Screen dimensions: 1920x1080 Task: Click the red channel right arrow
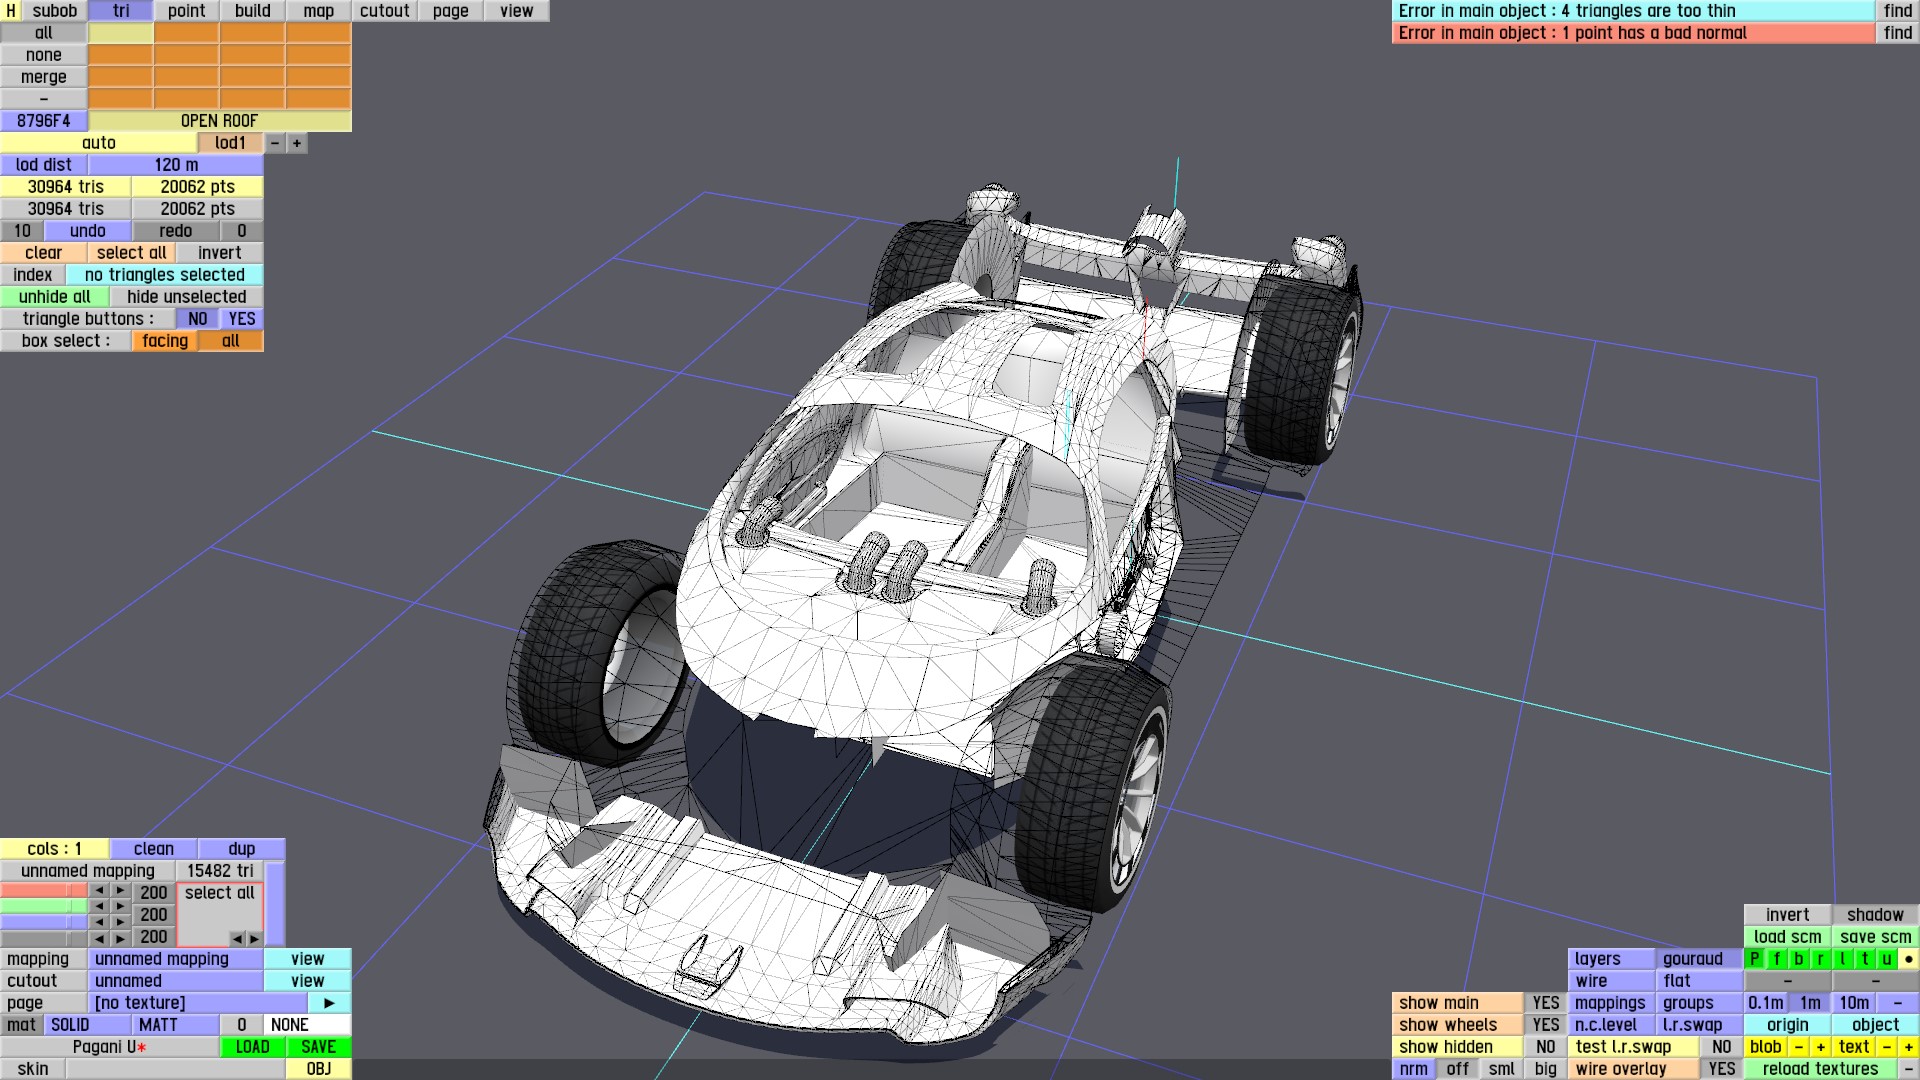click(x=120, y=891)
